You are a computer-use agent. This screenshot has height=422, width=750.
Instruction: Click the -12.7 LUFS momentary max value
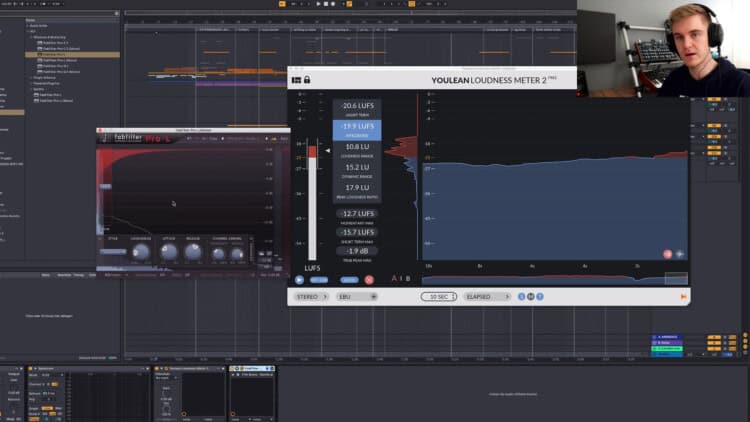click(357, 213)
